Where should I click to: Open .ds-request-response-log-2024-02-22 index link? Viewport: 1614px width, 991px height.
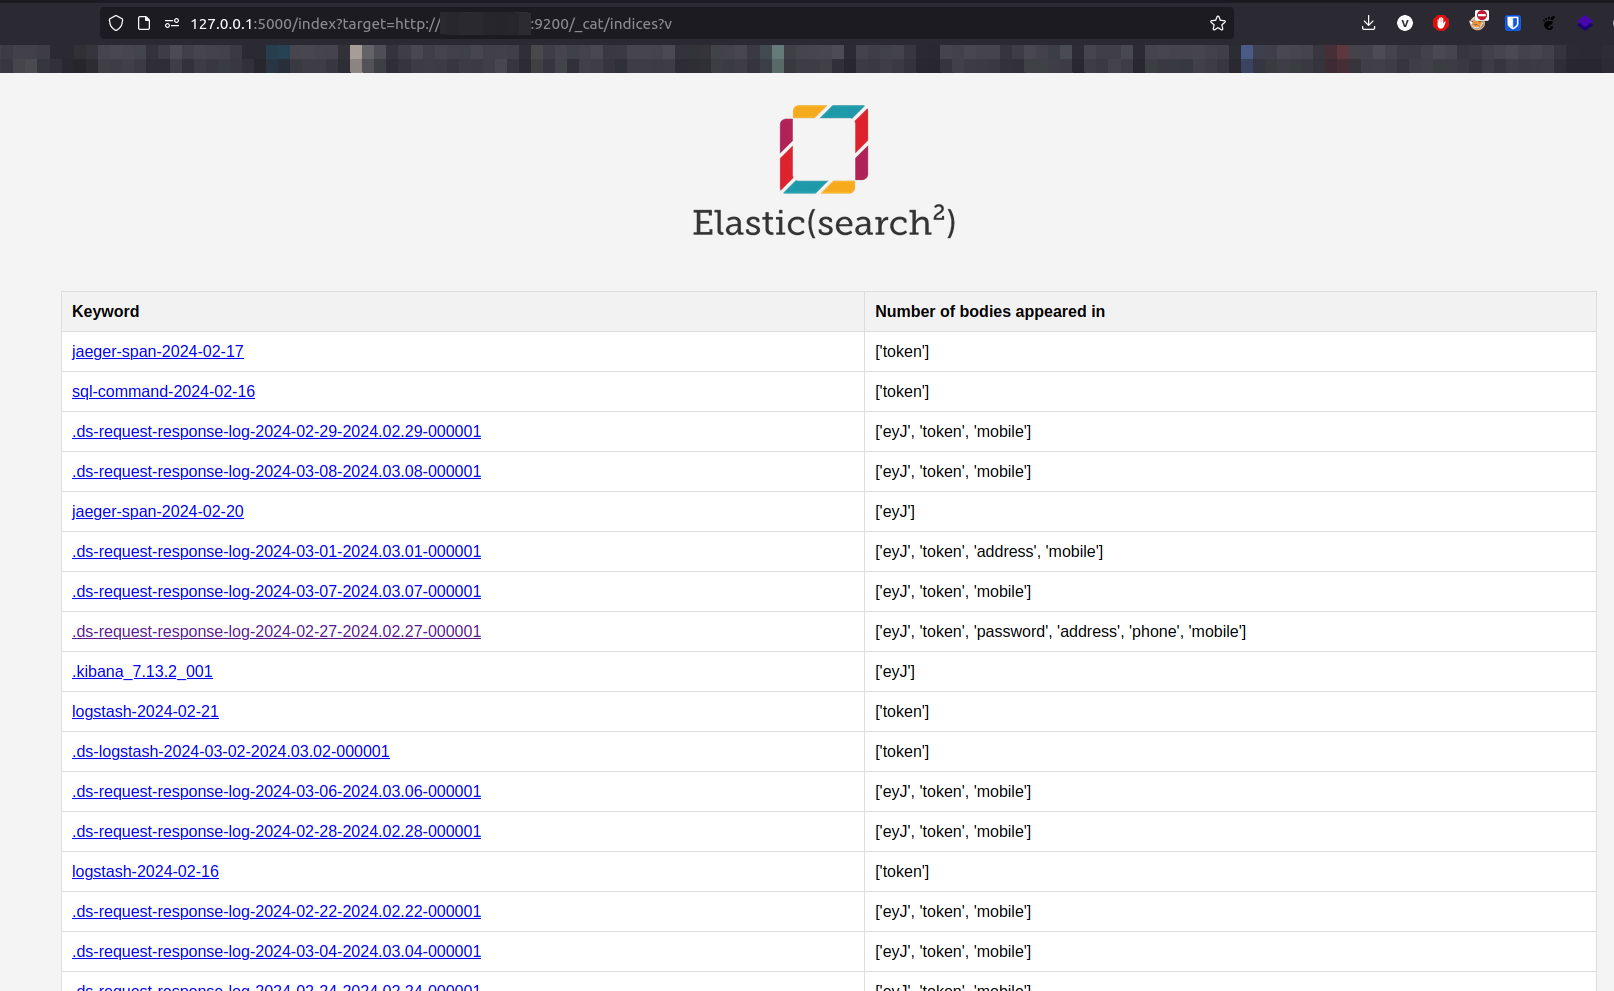276,911
